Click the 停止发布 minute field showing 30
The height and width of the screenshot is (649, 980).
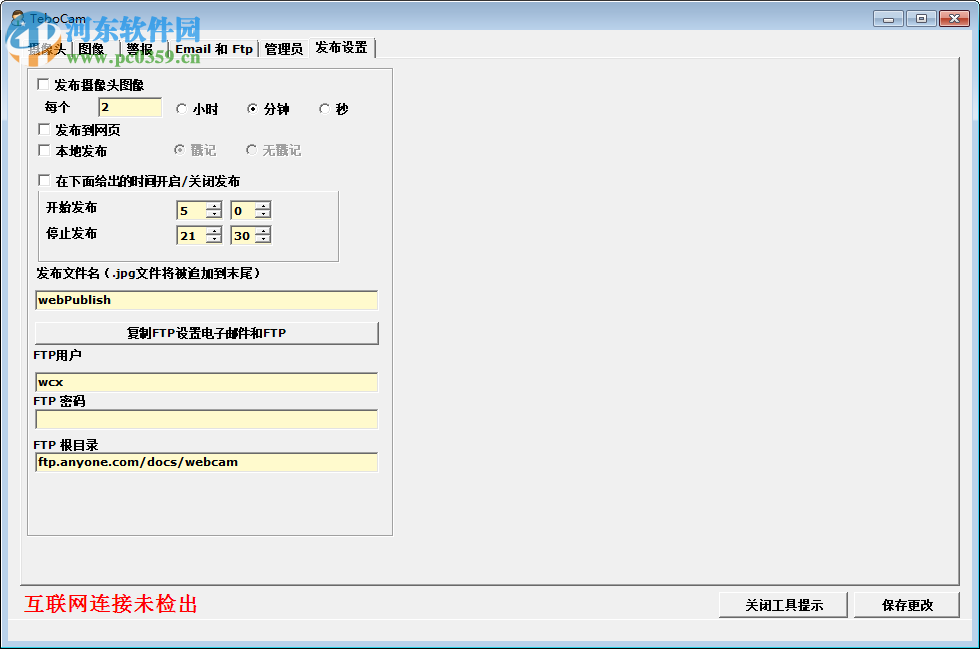coord(242,236)
